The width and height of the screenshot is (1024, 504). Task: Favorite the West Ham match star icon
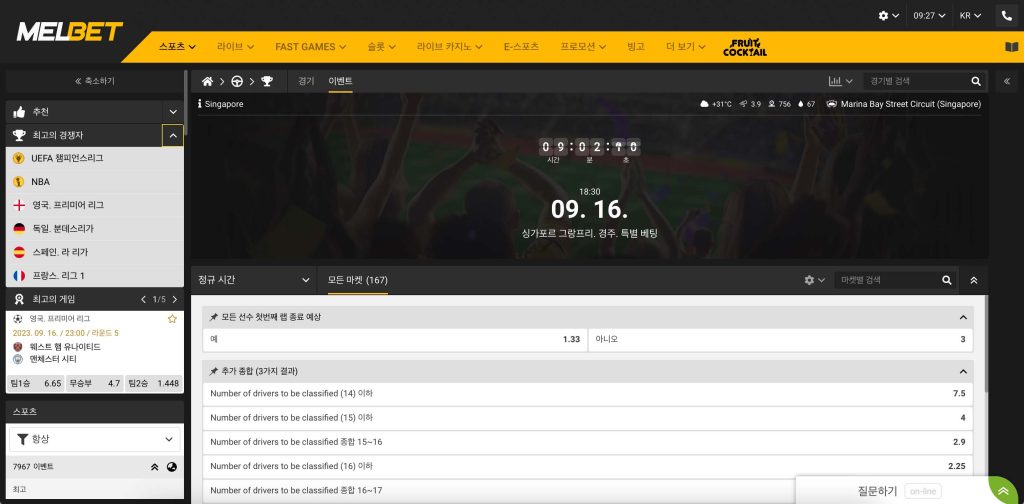(x=172, y=319)
